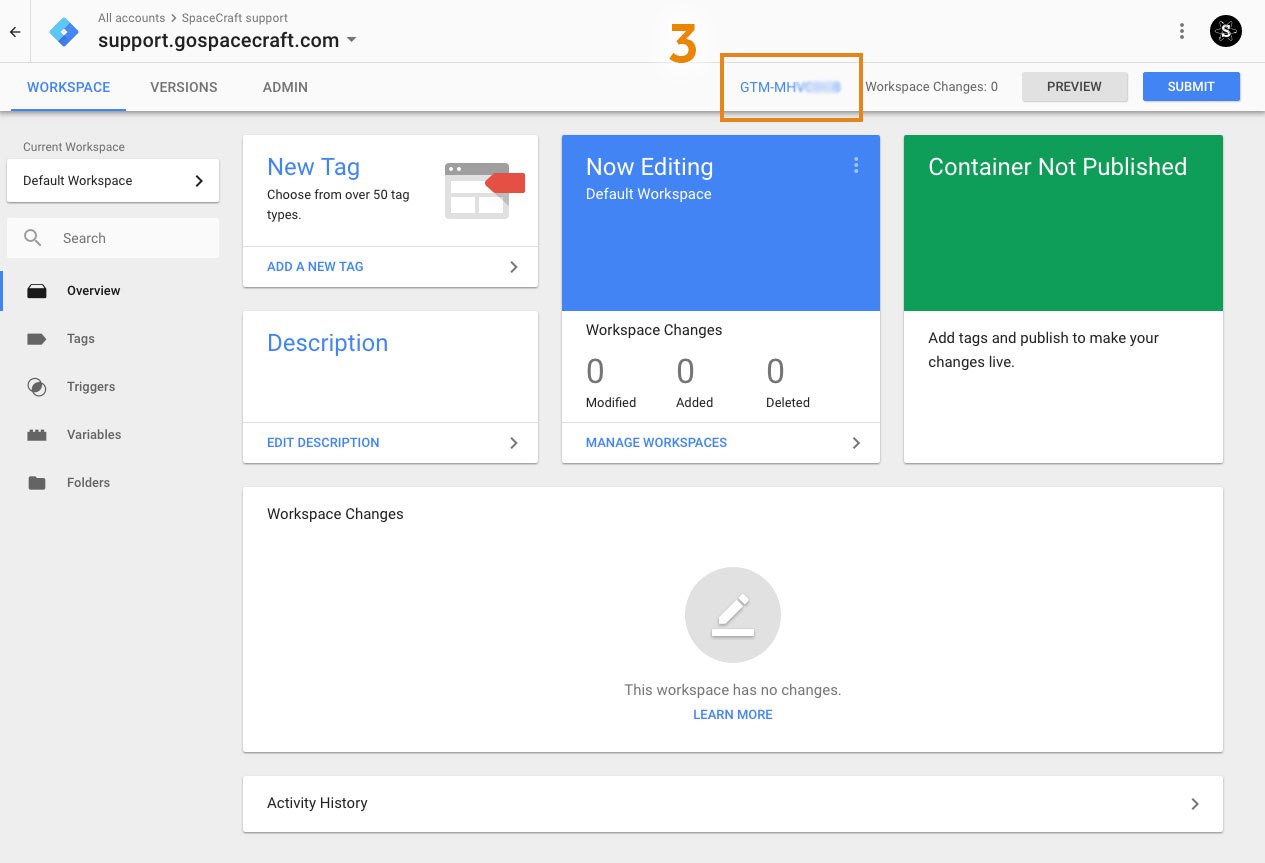The width and height of the screenshot is (1265, 863).
Task: Click the GTM container ID link
Action: (790, 87)
